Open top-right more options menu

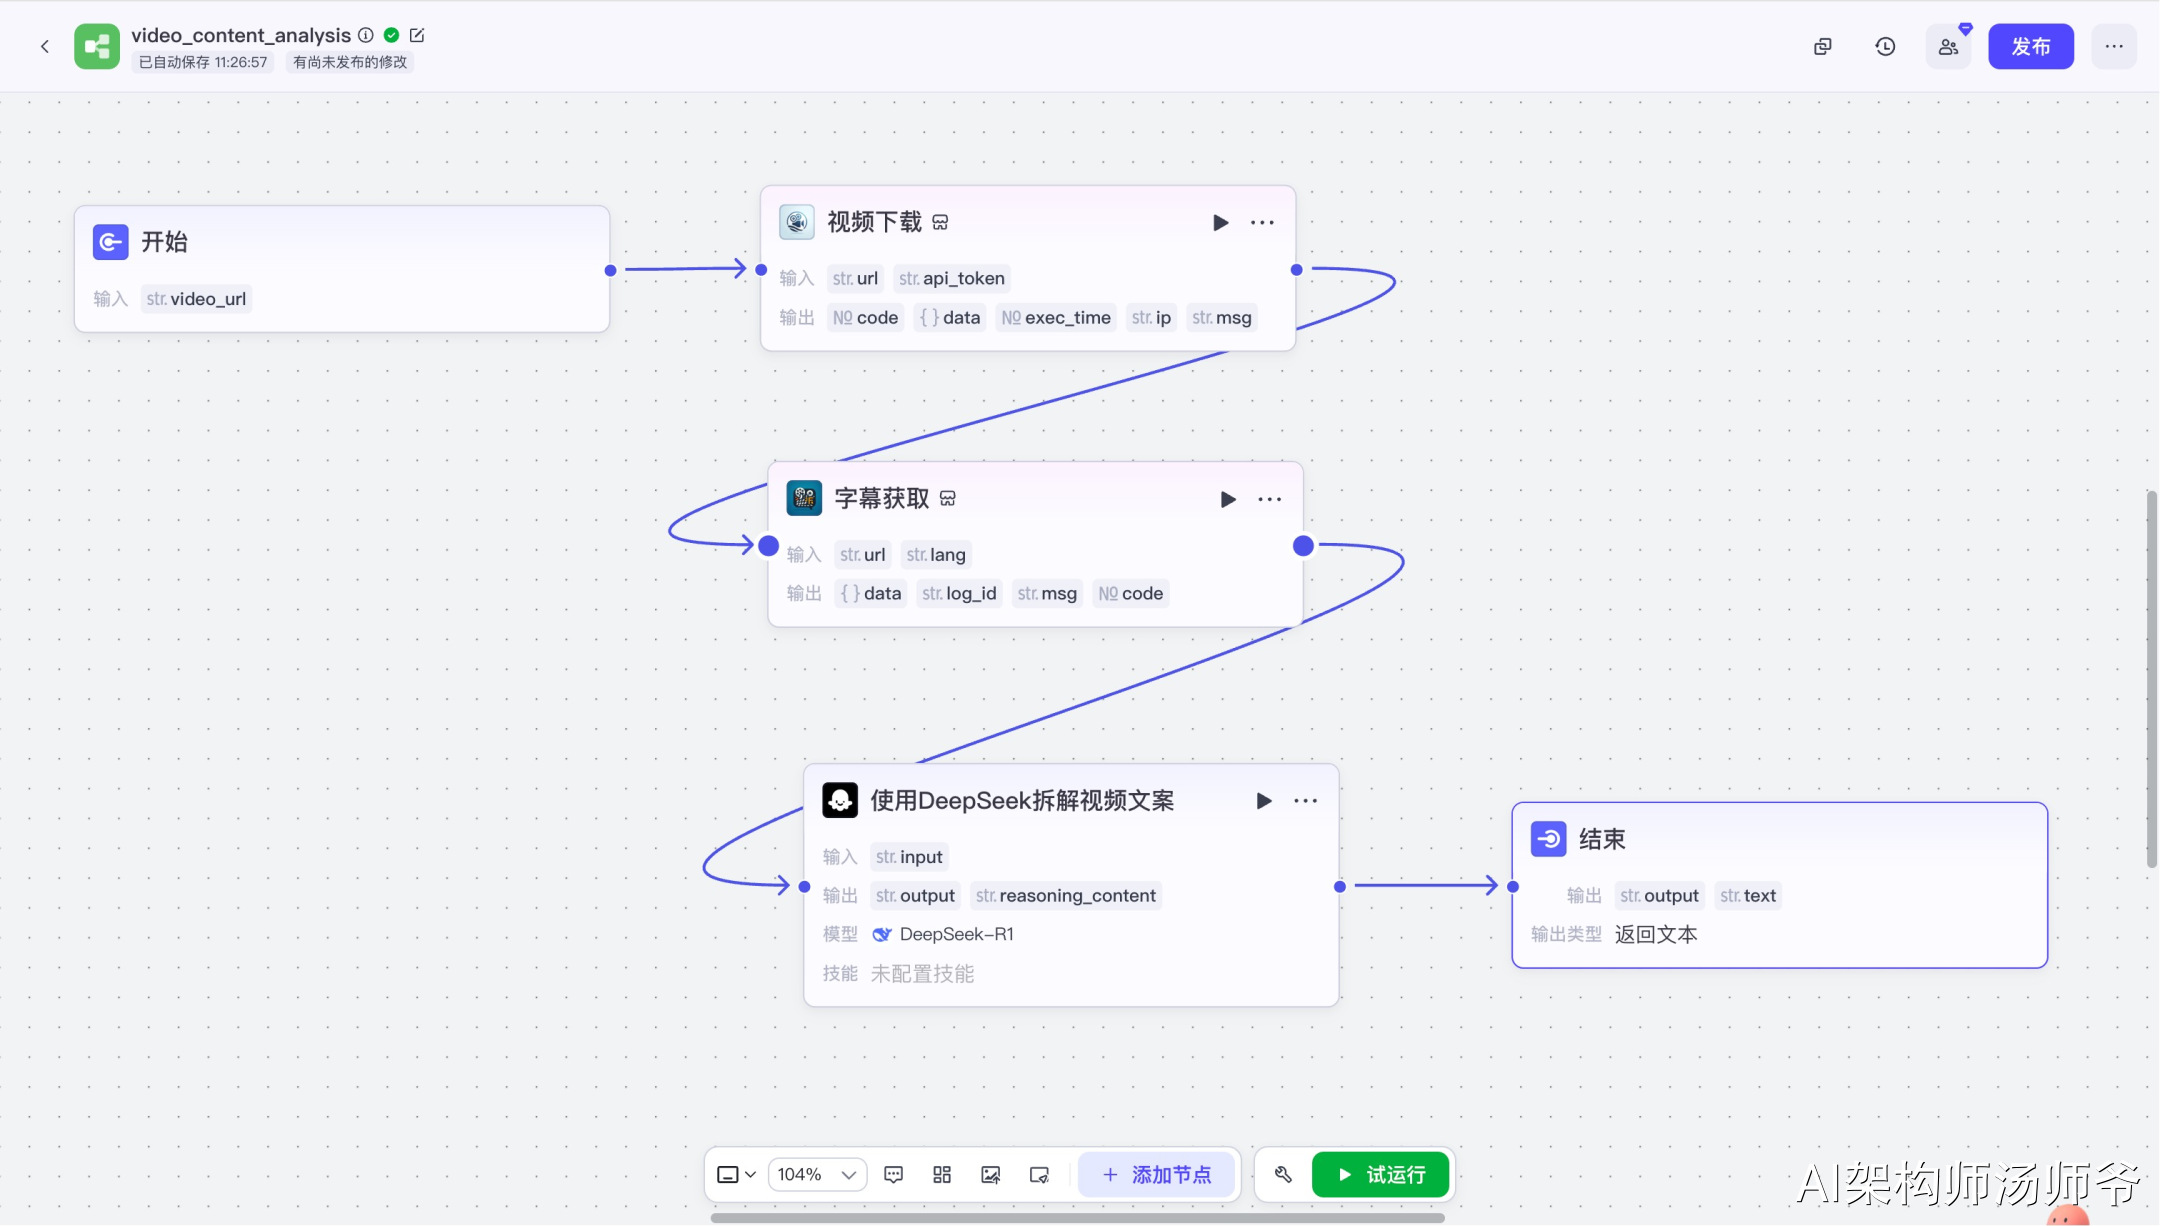2113,46
